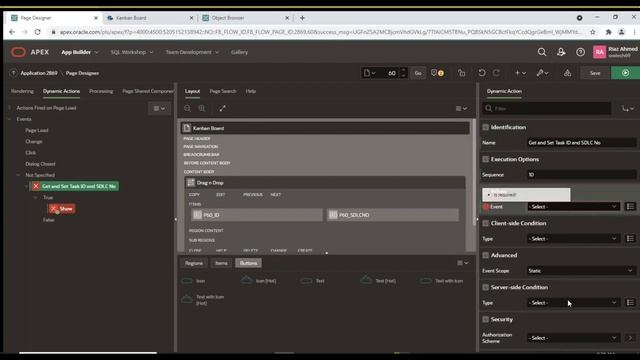
Task: Click the zoom out icon in Layout
Action: point(187,109)
